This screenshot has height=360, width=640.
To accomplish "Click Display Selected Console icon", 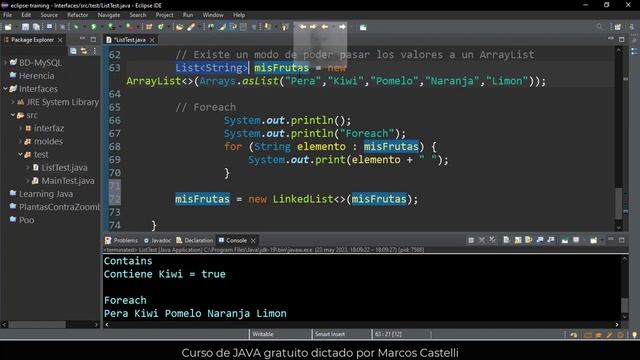I will [576, 240].
